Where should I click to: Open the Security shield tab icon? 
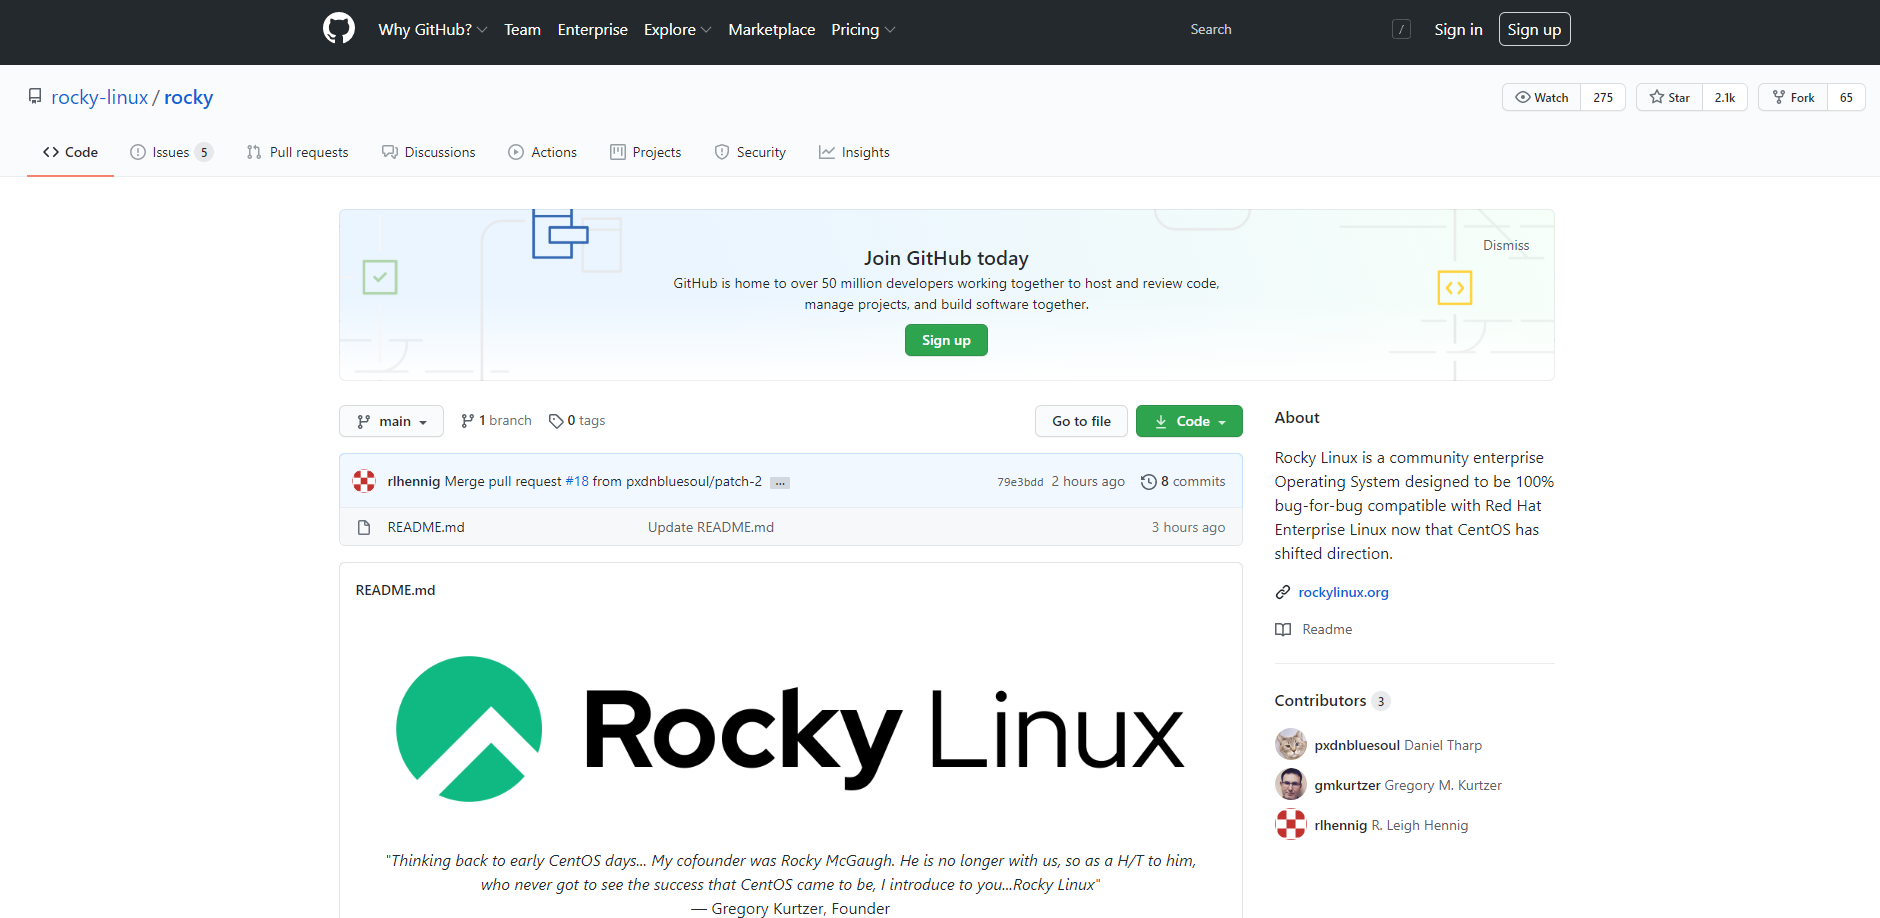pyautogui.click(x=722, y=151)
